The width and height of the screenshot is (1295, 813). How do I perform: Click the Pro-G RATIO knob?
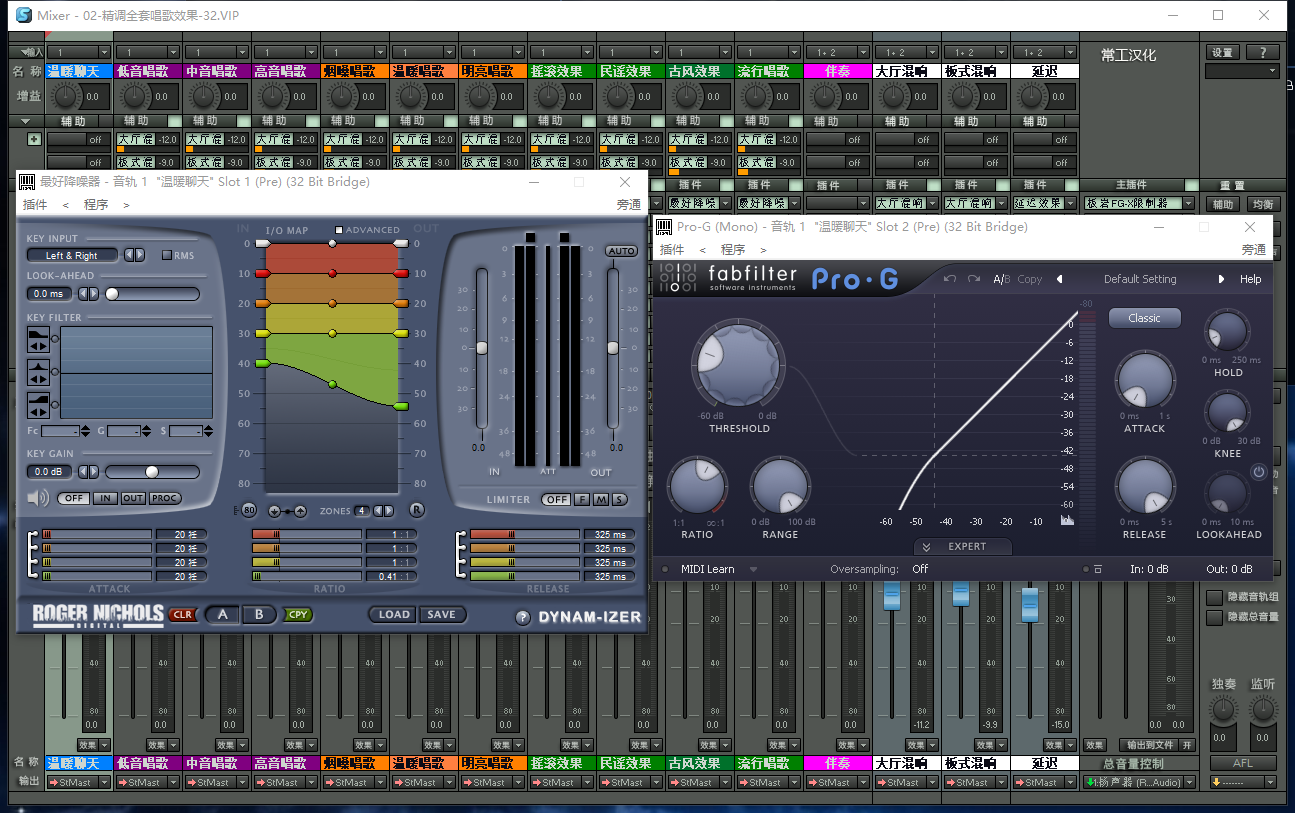coord(697,488)
